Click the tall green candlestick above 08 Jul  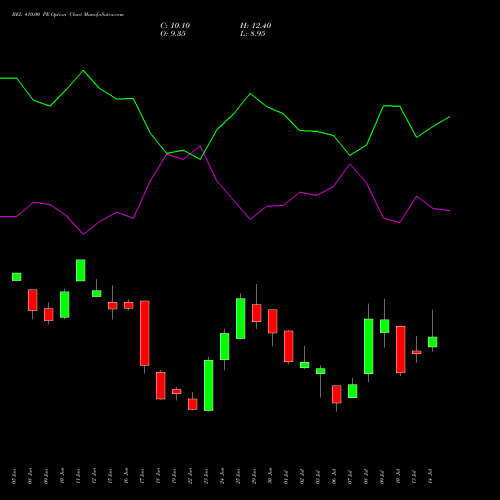tap(369, 346)
